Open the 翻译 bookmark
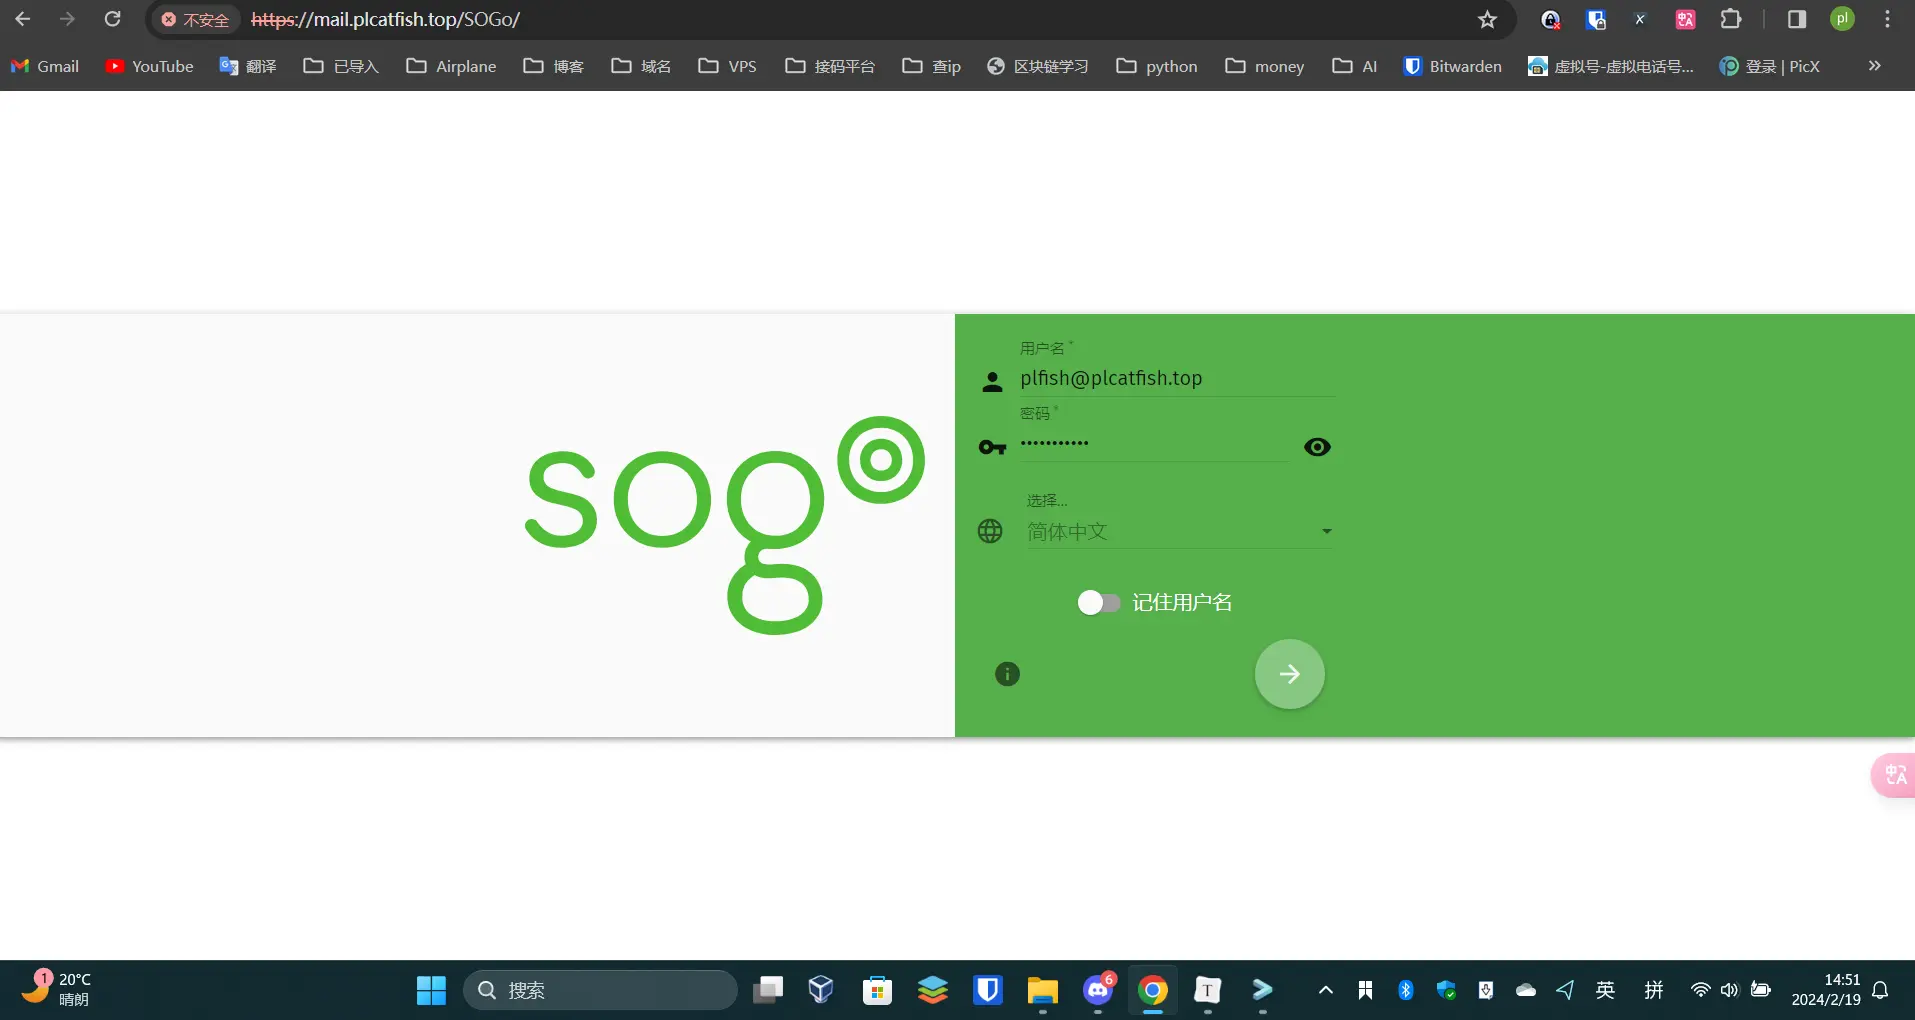The height and width of the screenshot is (1020, 1915). point(248,66)
